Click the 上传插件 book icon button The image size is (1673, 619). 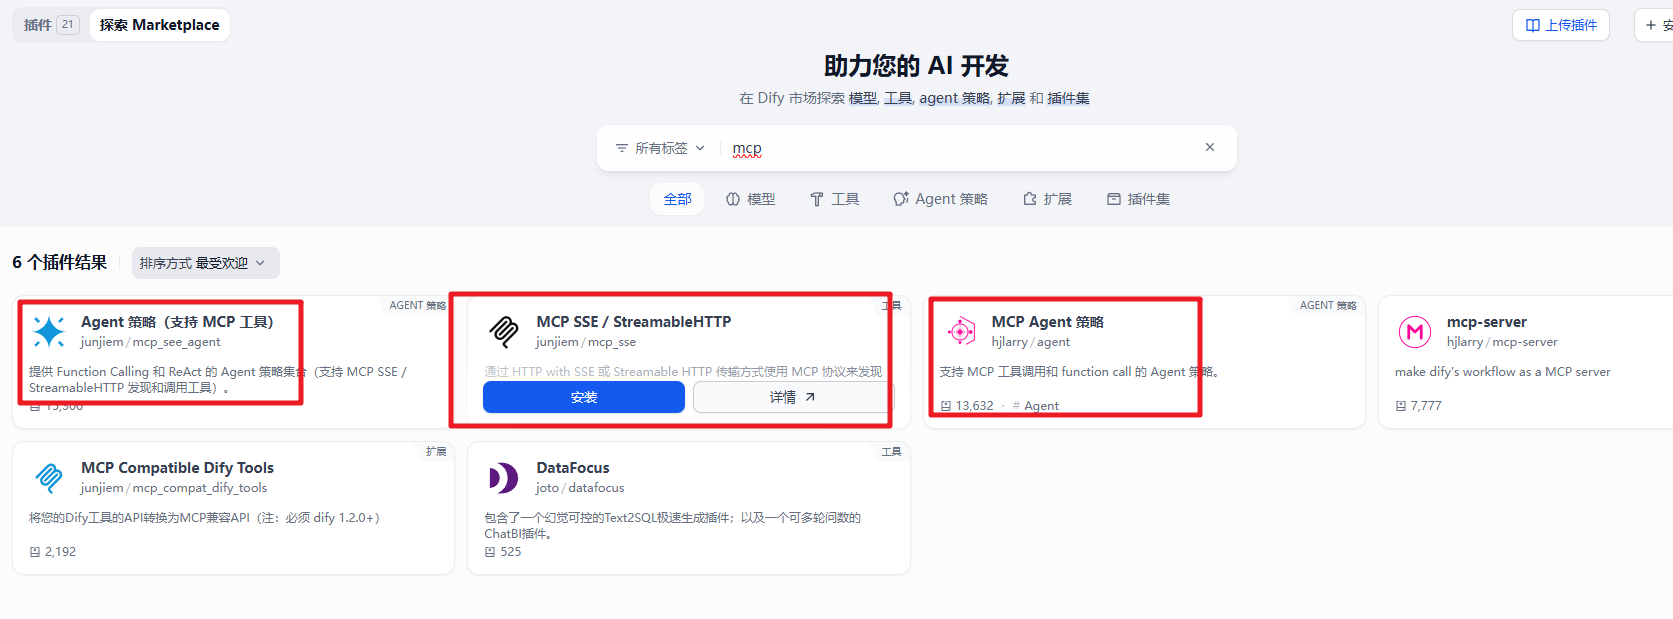click(1560, 25)
